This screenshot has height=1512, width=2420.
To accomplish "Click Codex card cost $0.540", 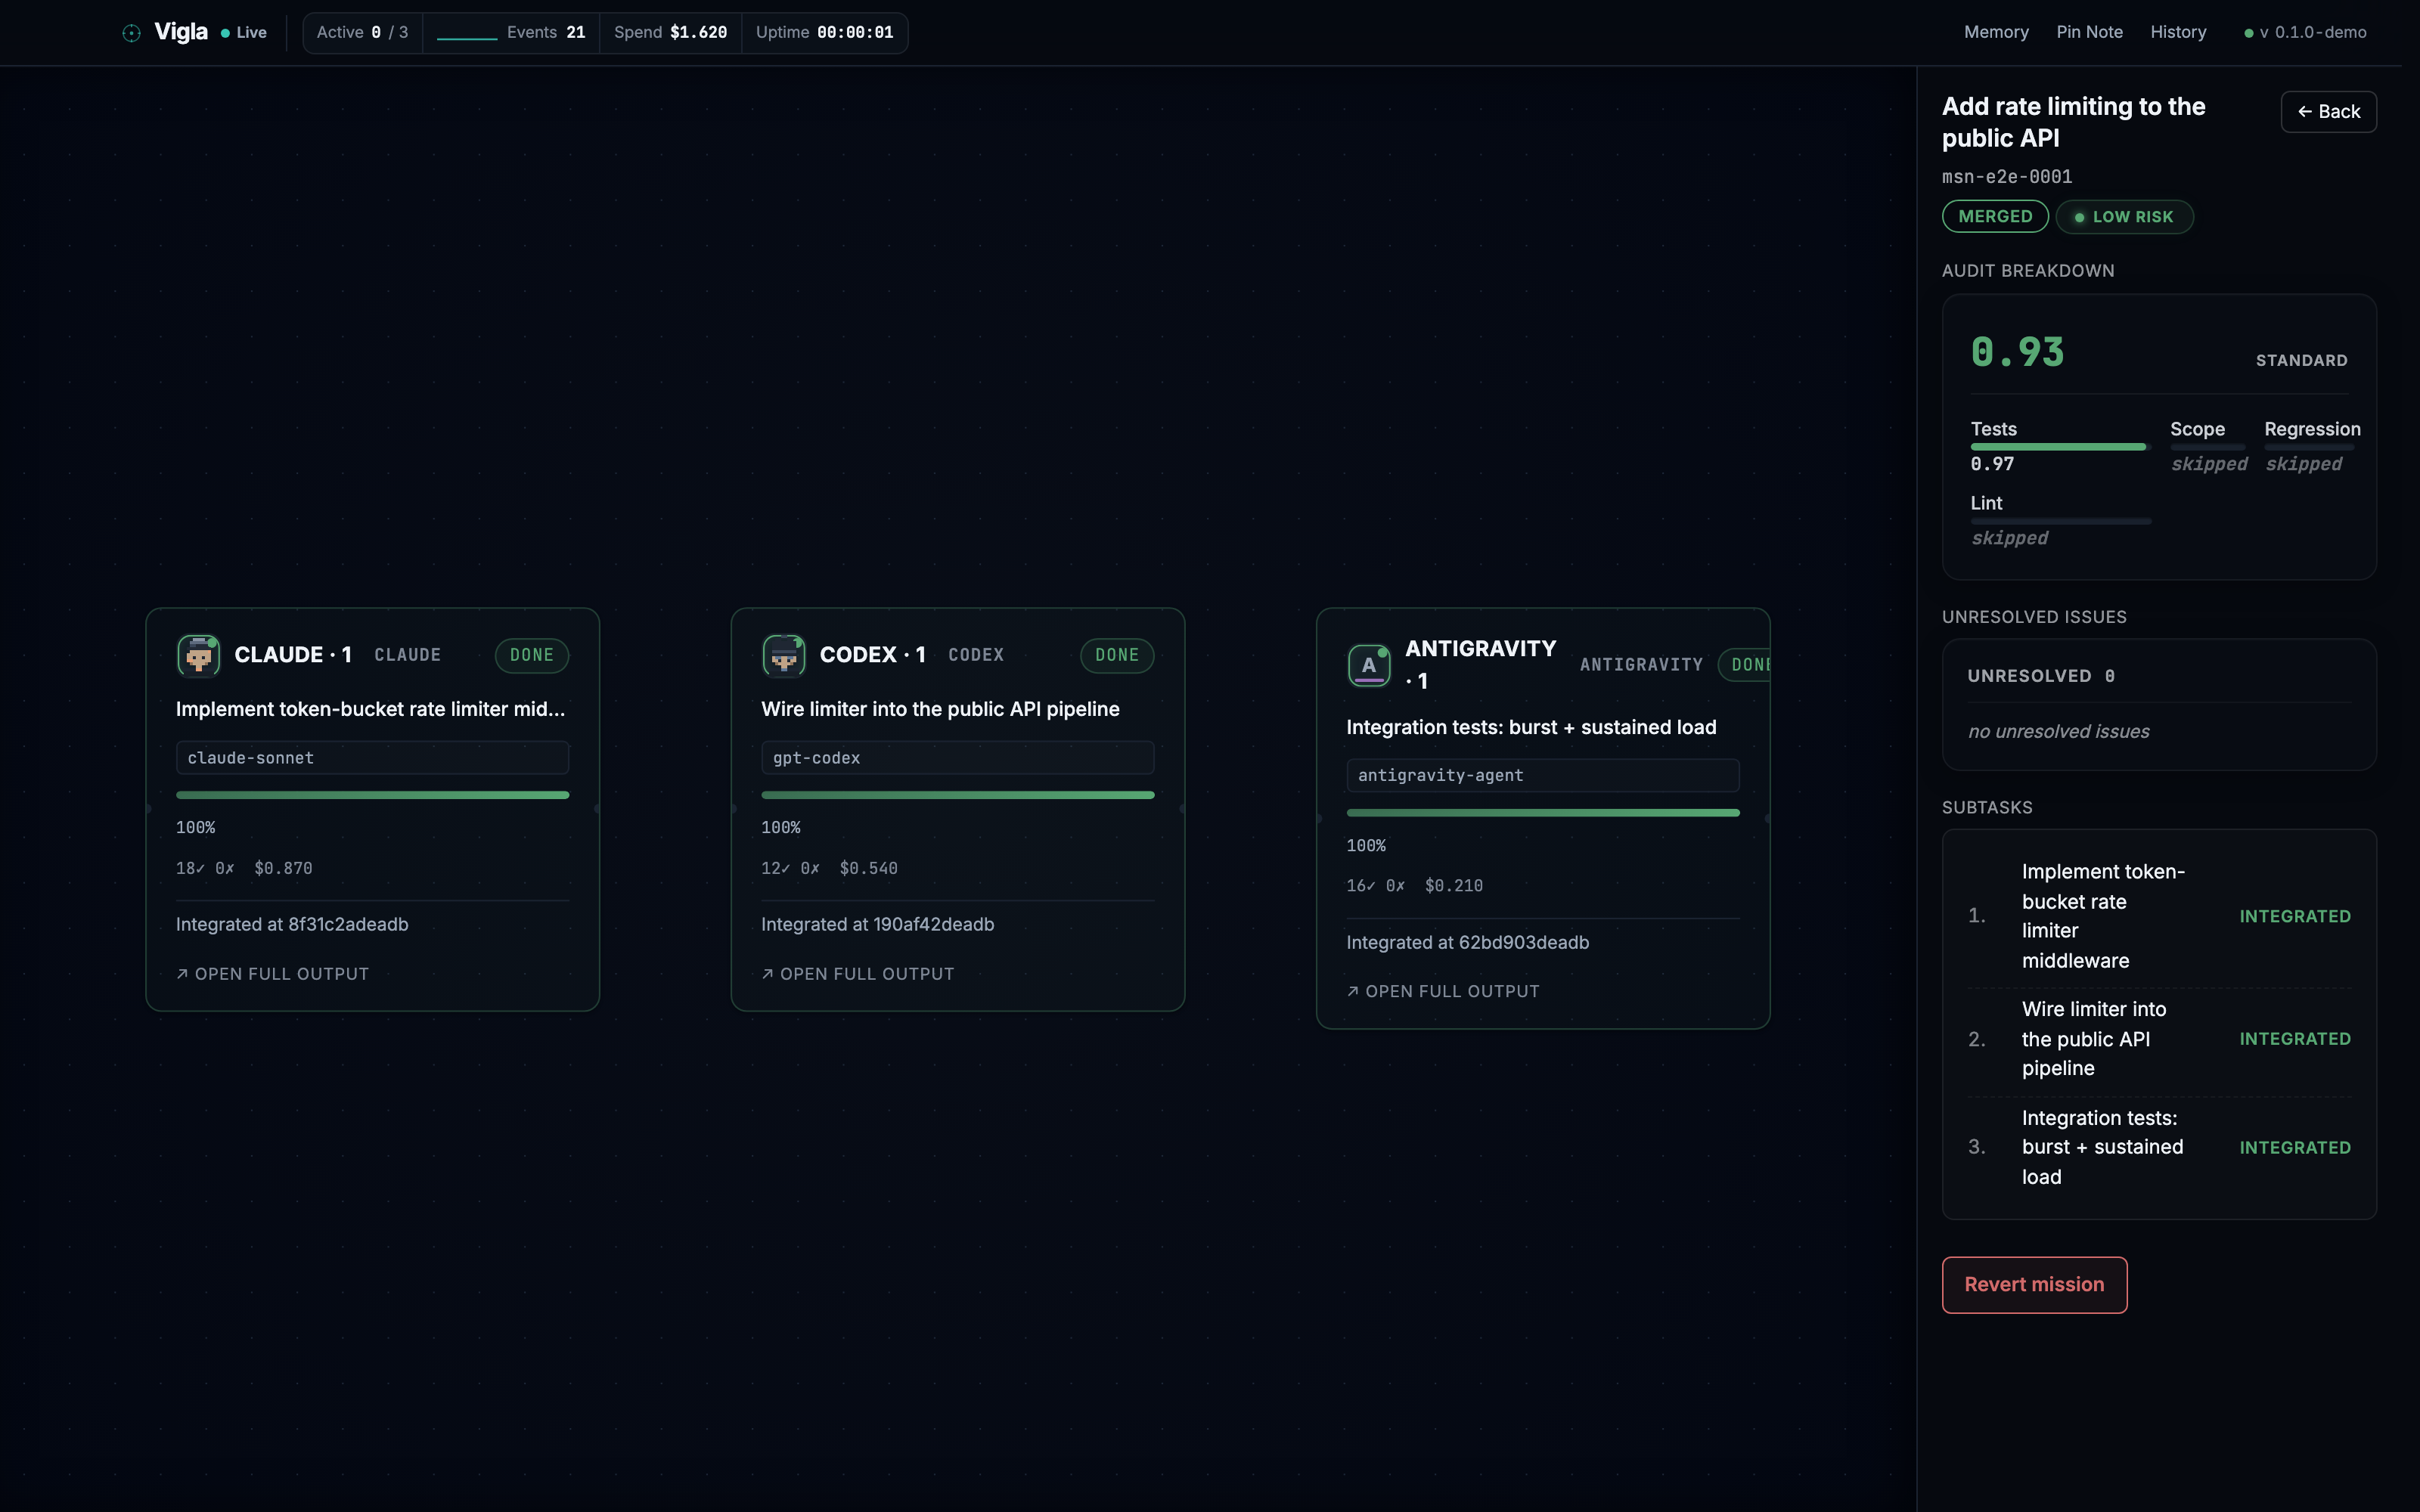I will point(868,869).
